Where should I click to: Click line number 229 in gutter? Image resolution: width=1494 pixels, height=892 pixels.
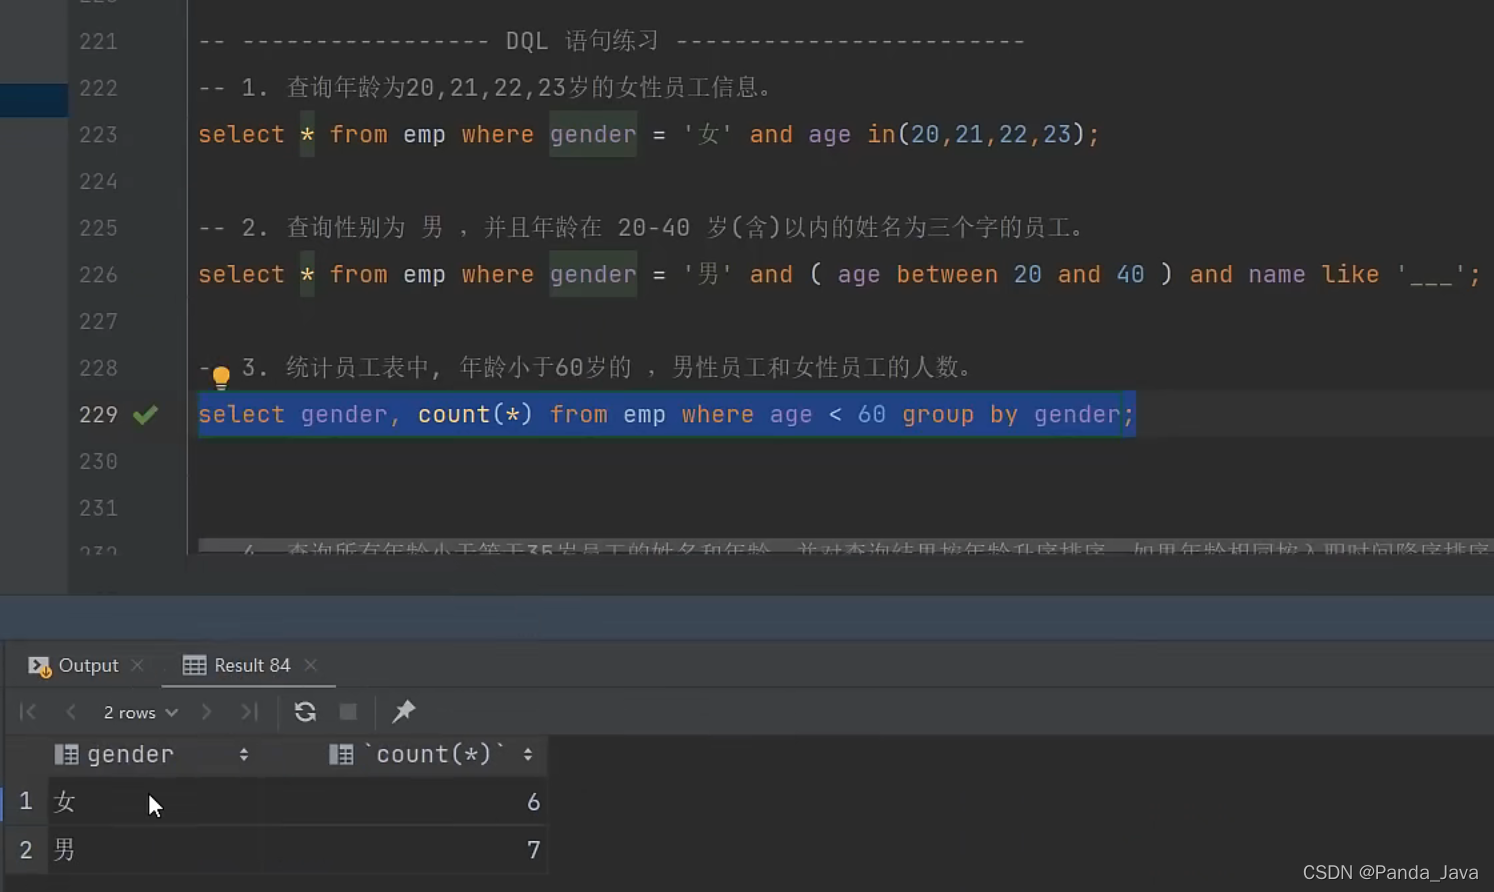pyautogui.click(x=98, y=415)
